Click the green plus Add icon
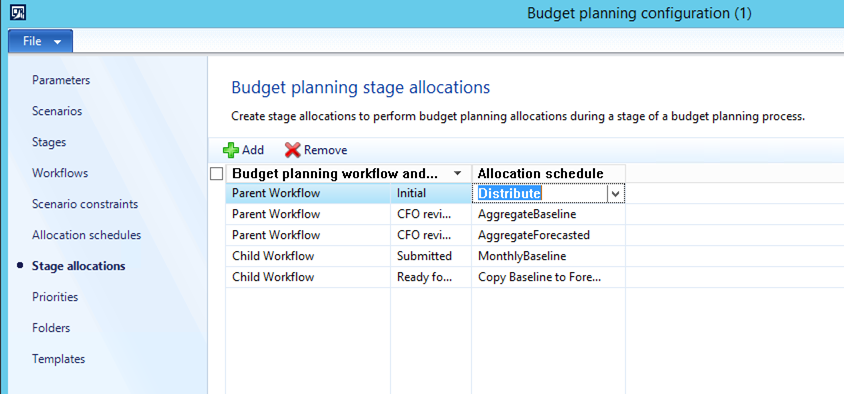 coord(231,150)
